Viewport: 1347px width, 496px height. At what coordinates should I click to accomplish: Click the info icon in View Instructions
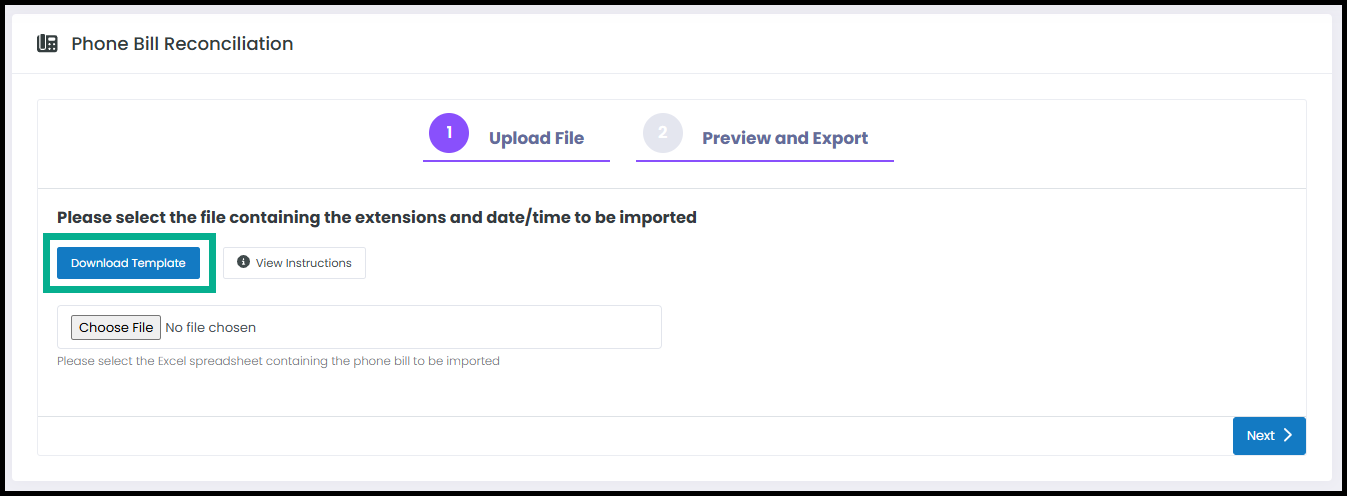tap(243, 262)
